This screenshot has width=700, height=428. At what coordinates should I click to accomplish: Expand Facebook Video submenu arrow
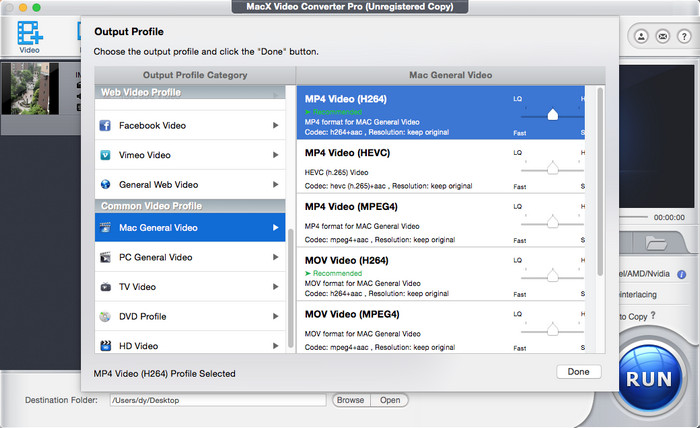coord(275,125)
